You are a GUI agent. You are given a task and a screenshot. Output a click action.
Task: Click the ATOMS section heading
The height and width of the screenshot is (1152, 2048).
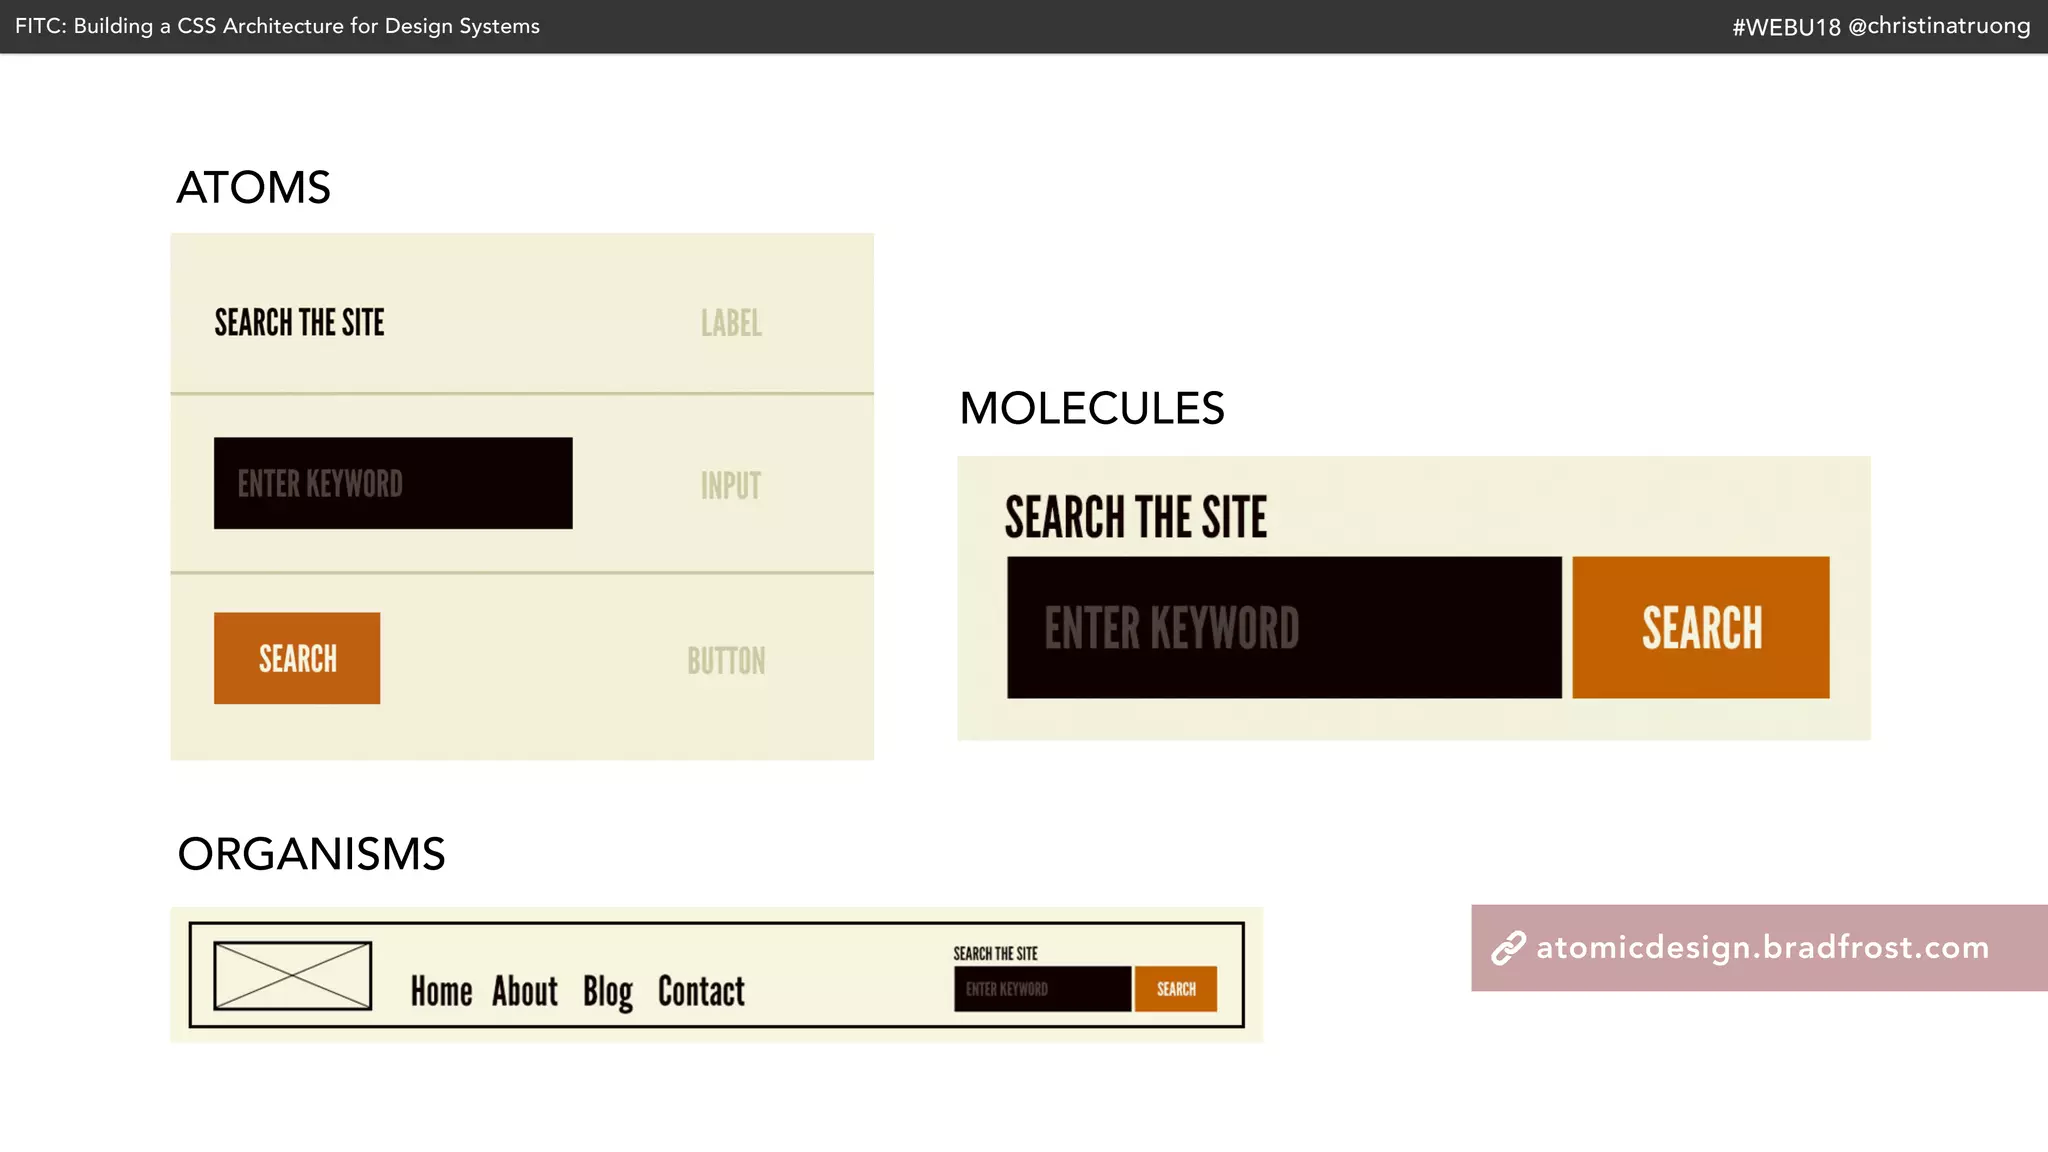pyautogui.click(x=253, y=188)
